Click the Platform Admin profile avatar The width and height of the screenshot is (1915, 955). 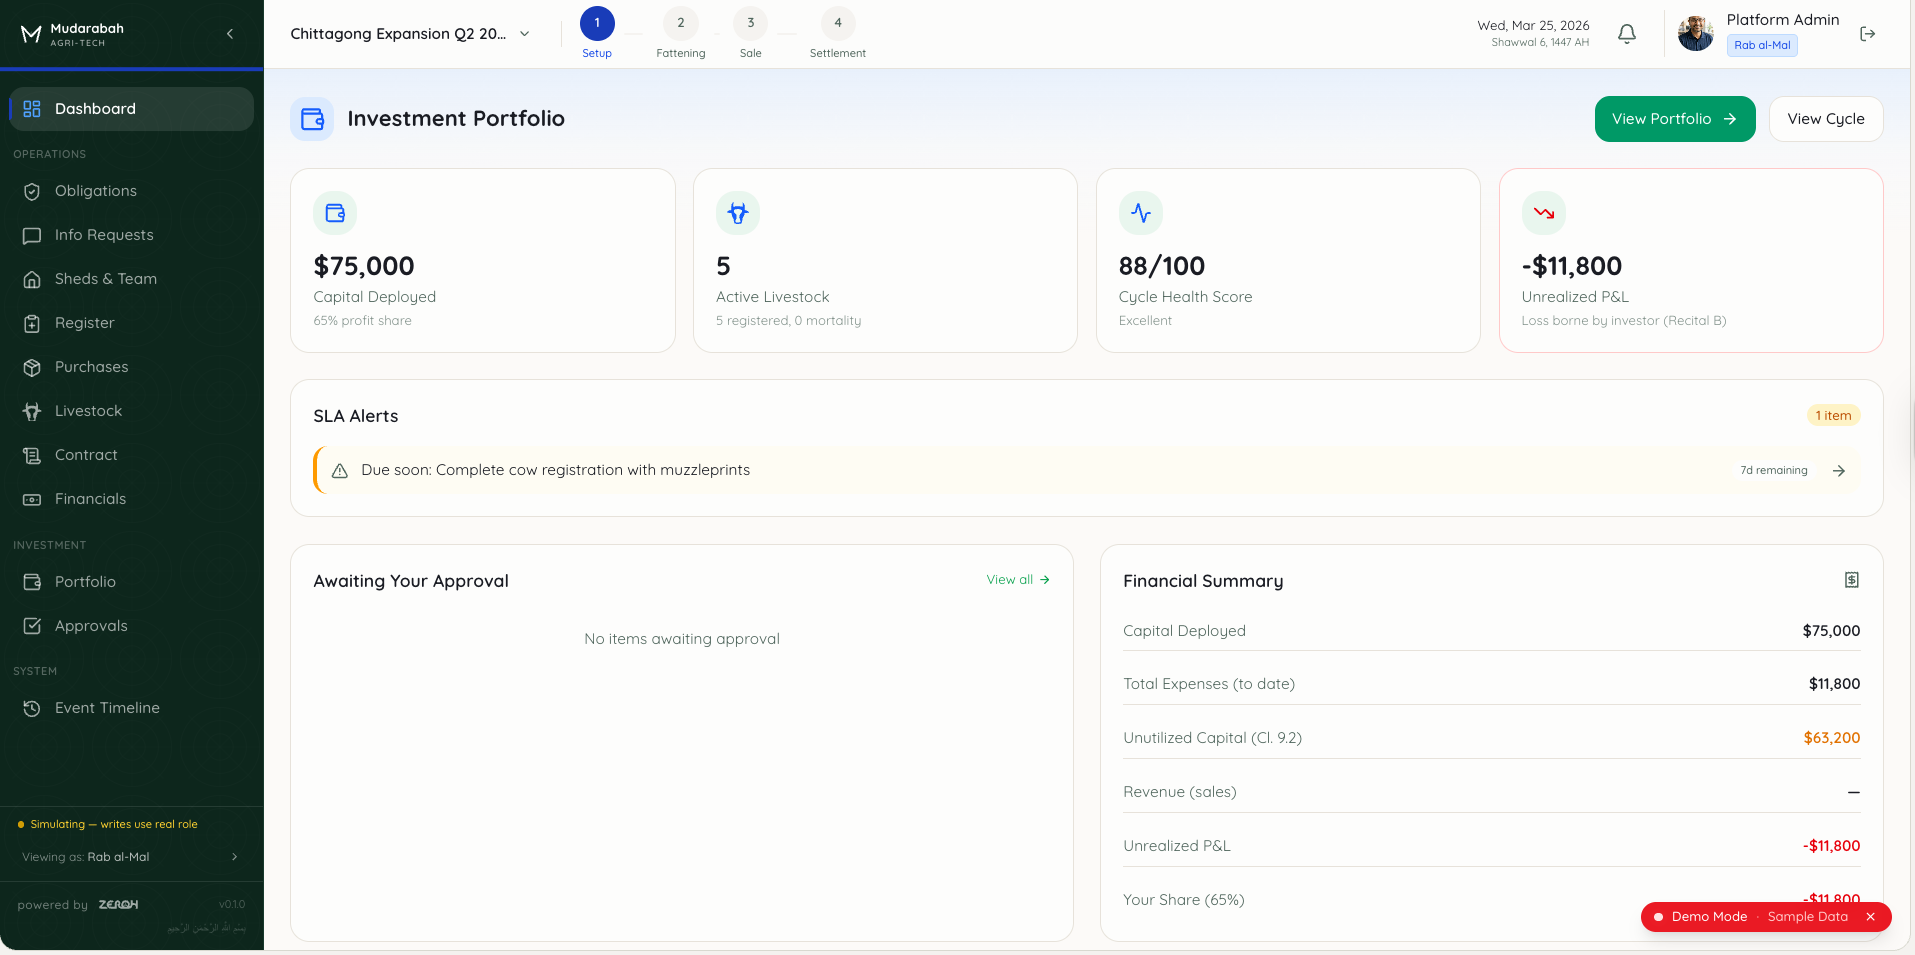[x=1695, y=34]
